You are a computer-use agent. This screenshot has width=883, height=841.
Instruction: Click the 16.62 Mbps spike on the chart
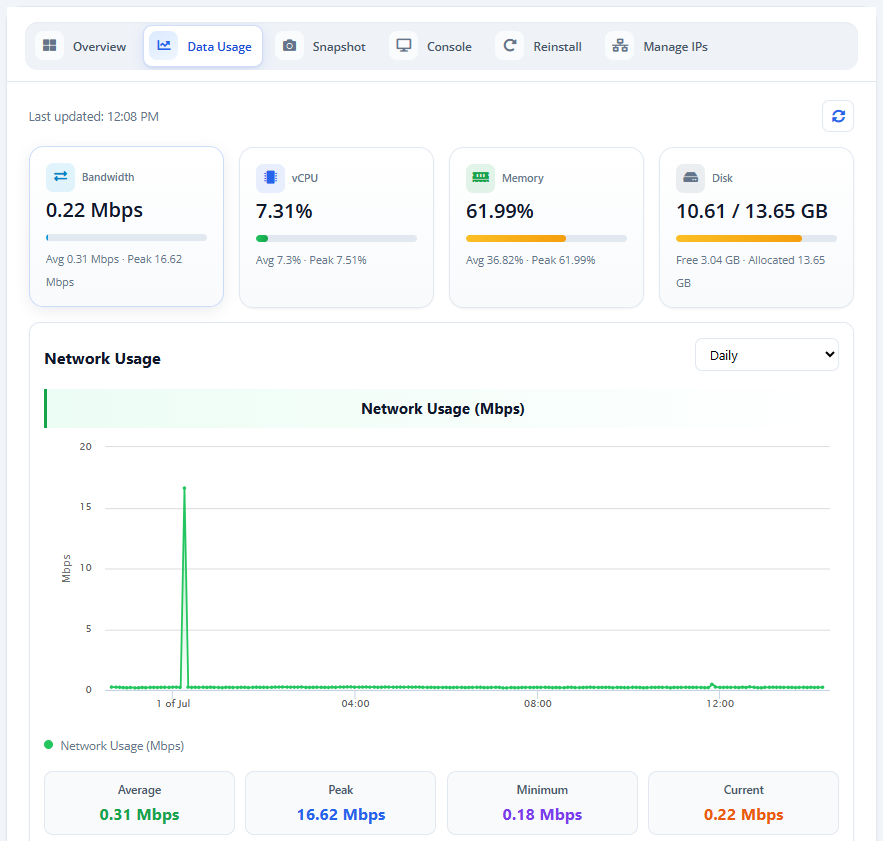tap(184, 488)
